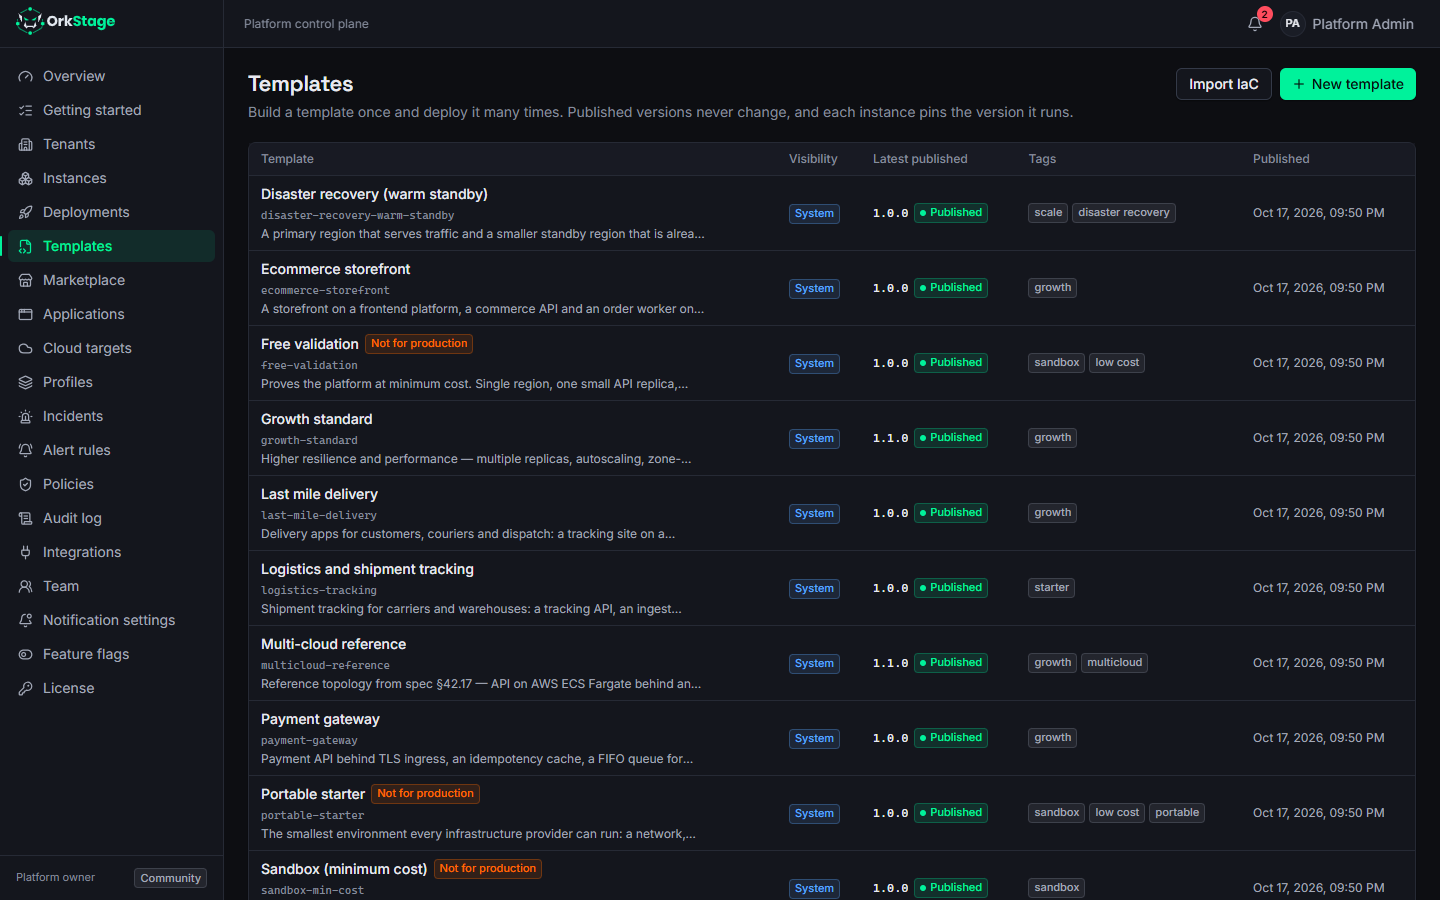This screenshot has height=900, width=1440.
Task: Click the Getting started checklist icon
Action: click(26, 110)
